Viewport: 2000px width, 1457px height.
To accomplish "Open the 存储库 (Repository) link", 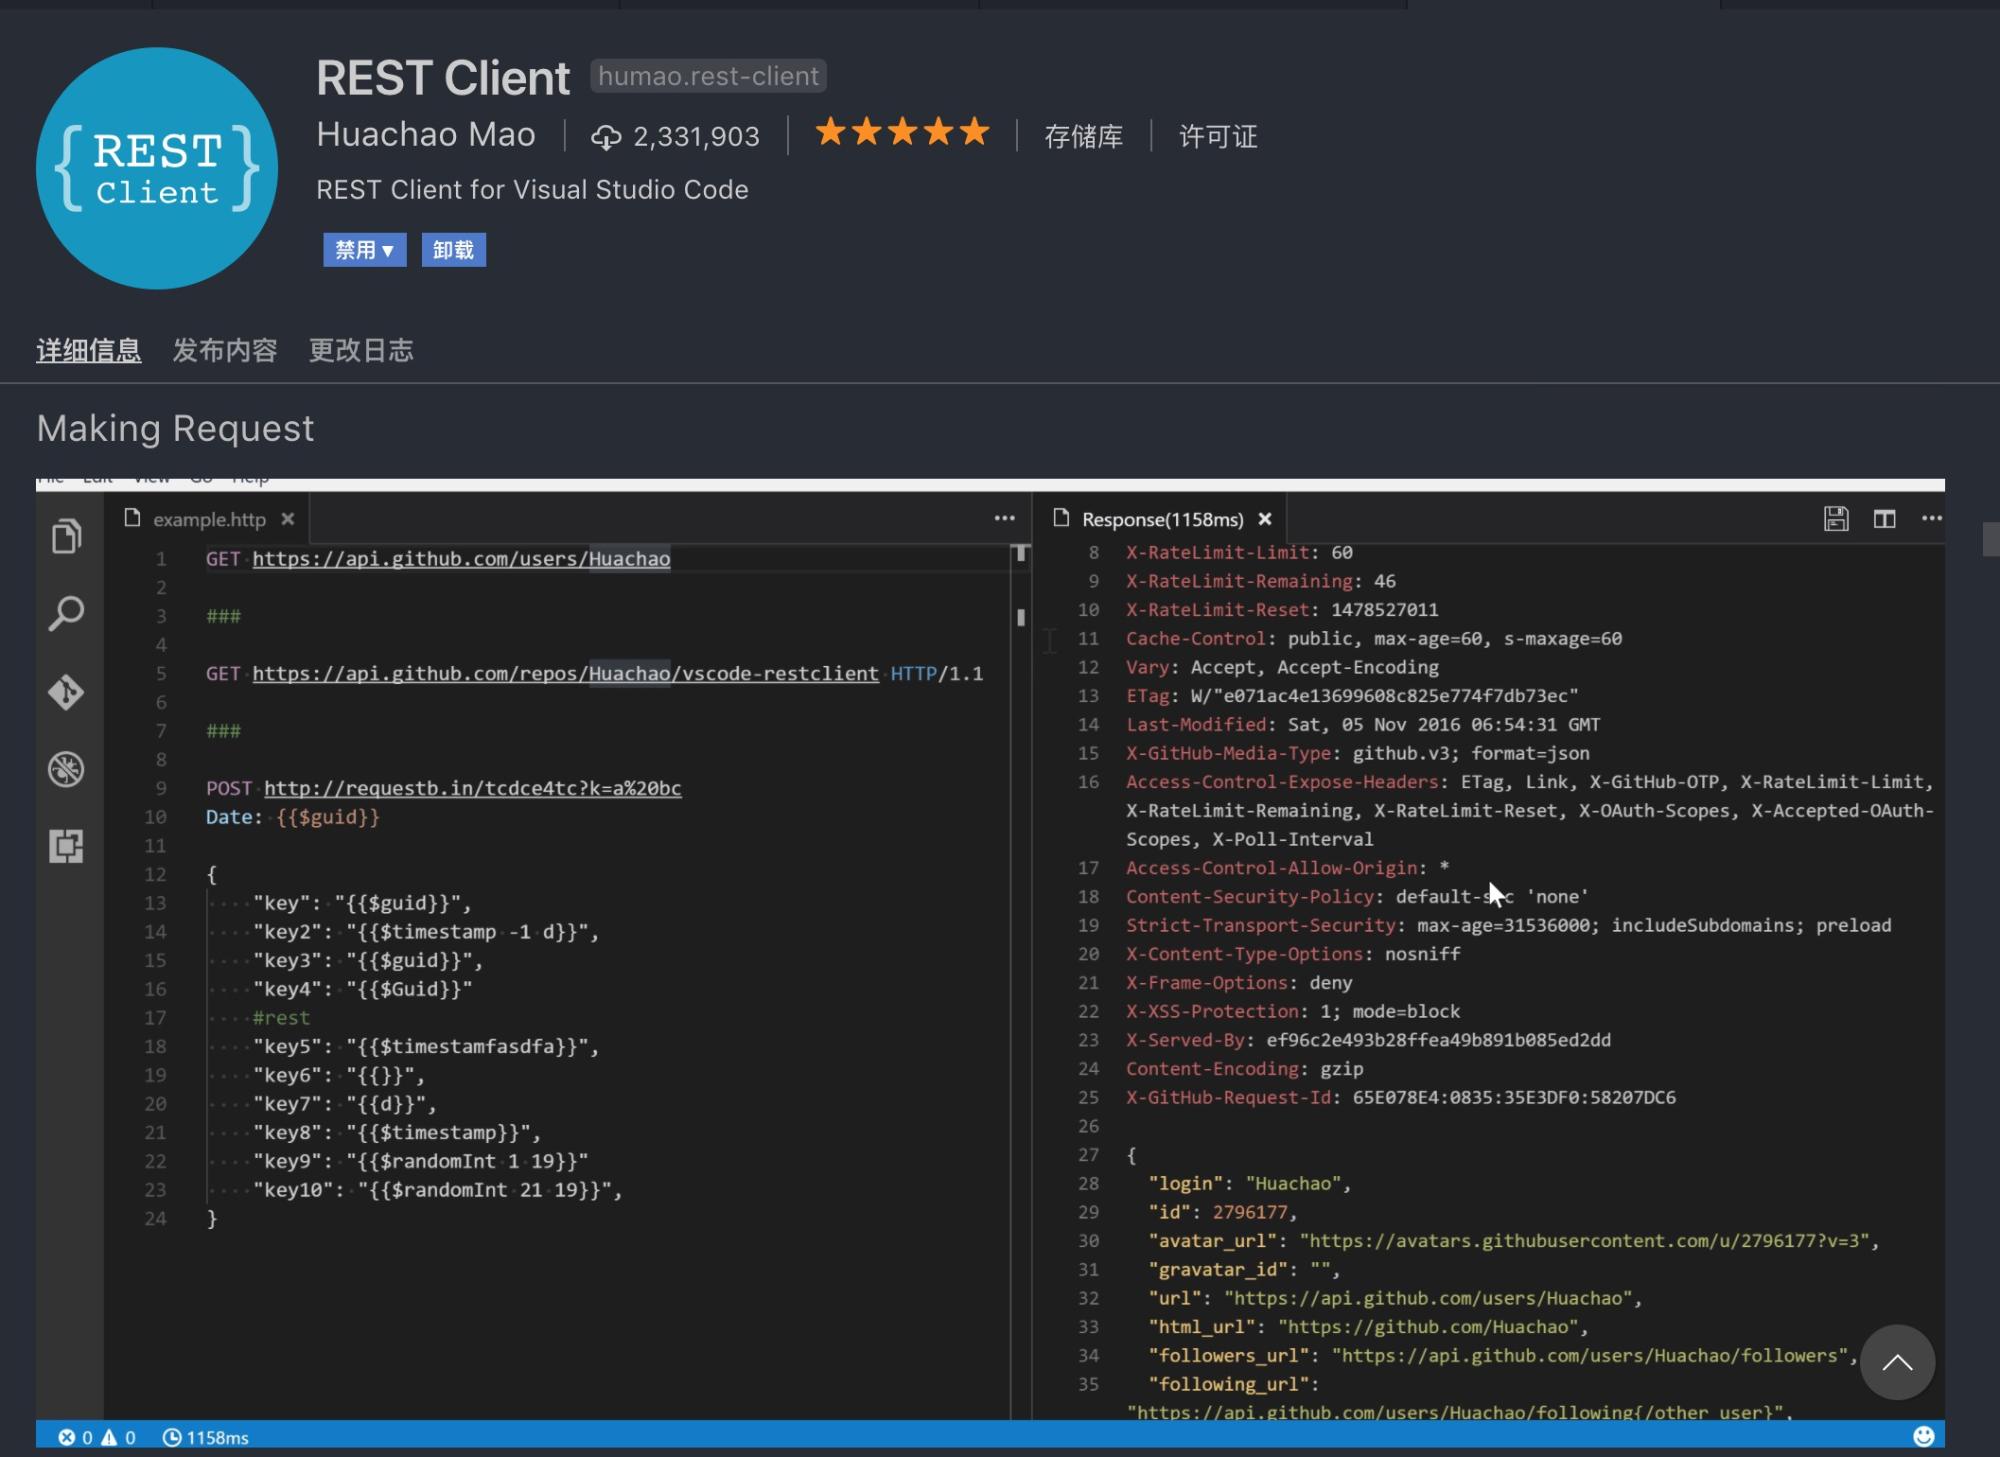I will [1083, 136].
